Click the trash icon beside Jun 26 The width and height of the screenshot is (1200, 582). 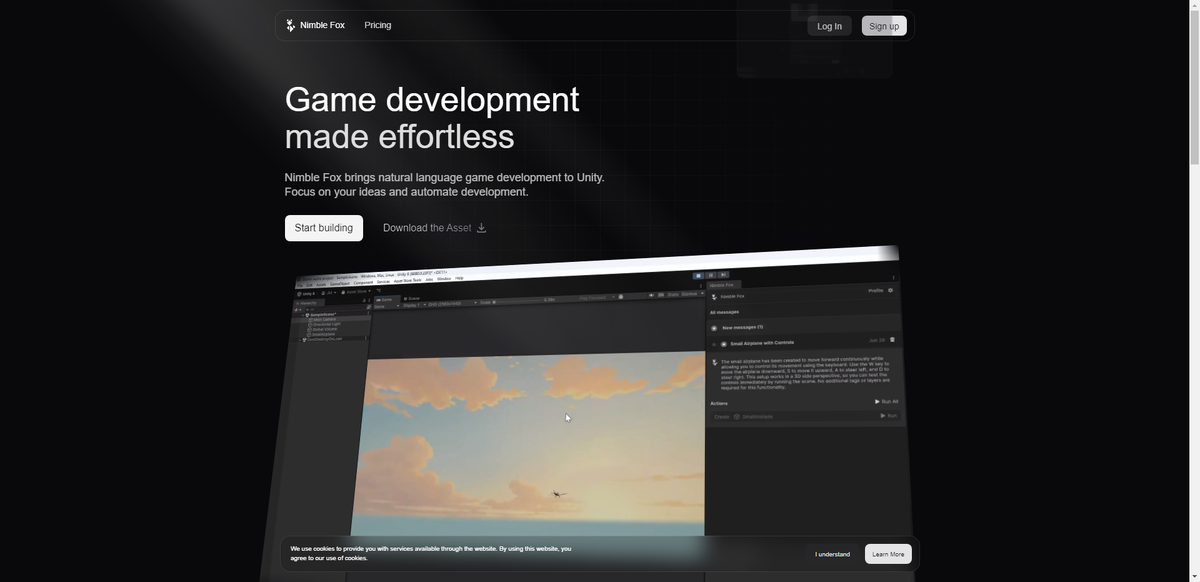pyautogui.click(x=893, y=340)
